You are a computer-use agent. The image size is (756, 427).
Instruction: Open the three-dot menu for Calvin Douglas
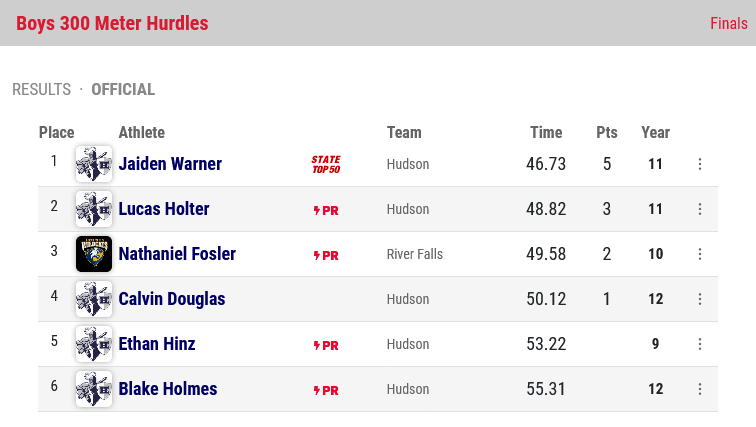point(700,299)
